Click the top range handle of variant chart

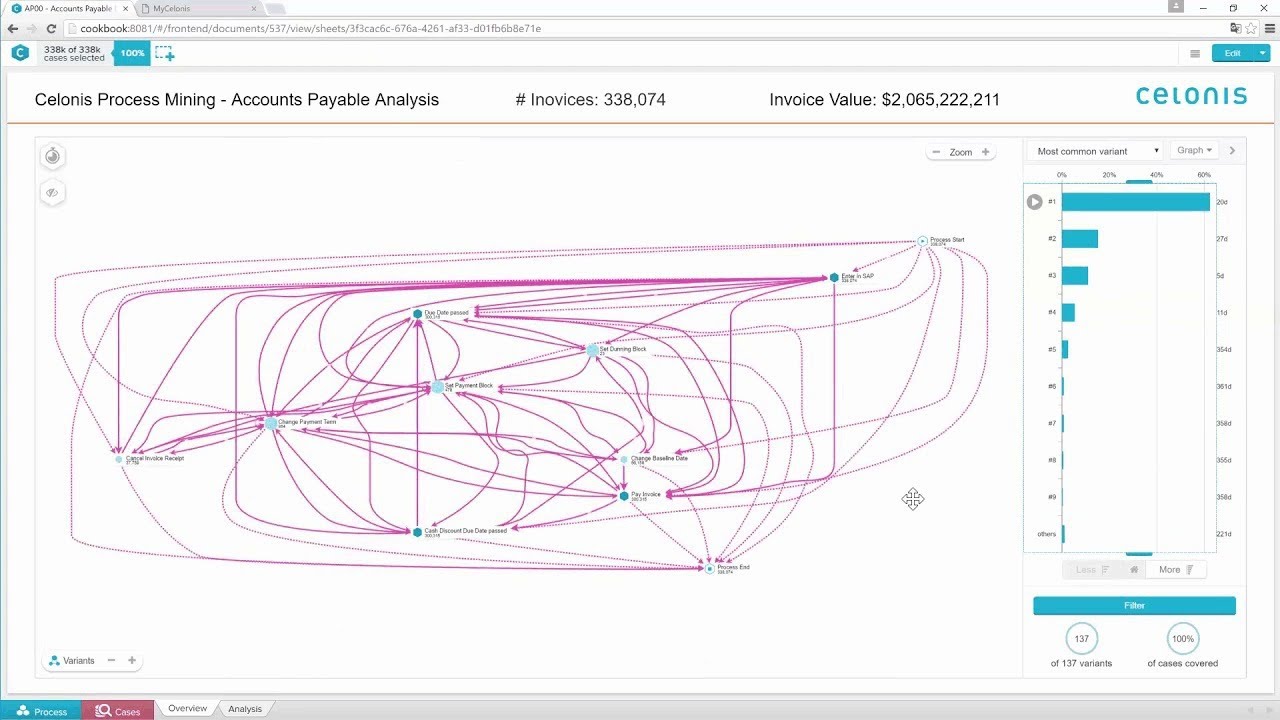click(1139, 182)
